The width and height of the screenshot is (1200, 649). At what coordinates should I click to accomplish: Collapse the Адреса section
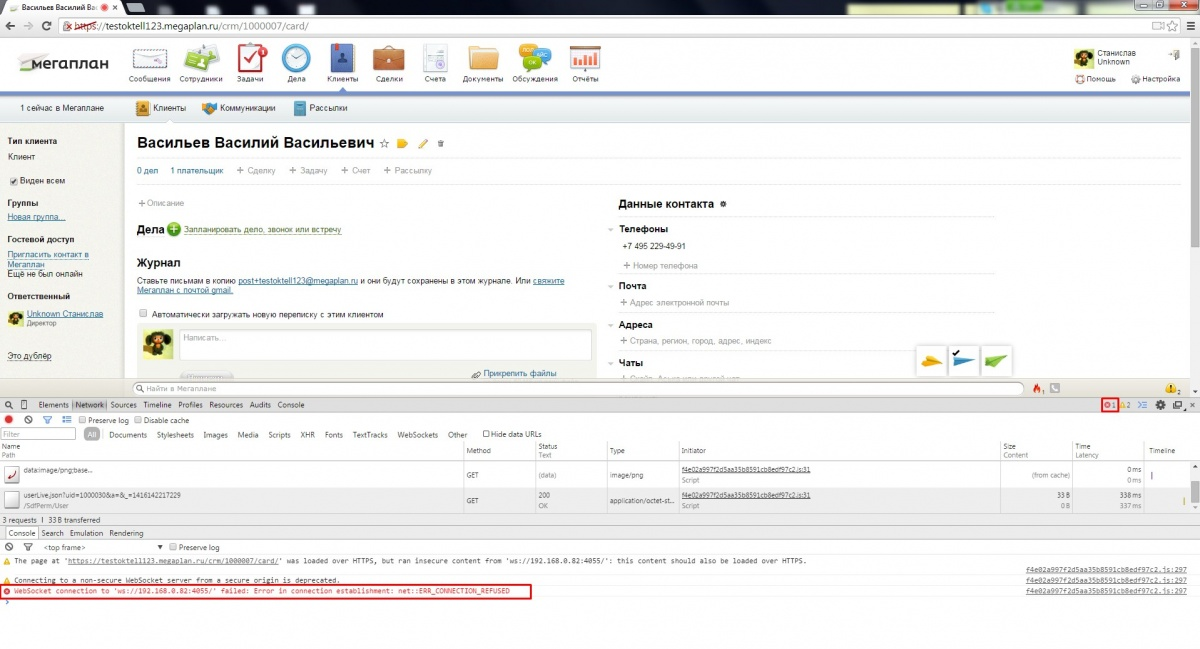coord(610,325)
